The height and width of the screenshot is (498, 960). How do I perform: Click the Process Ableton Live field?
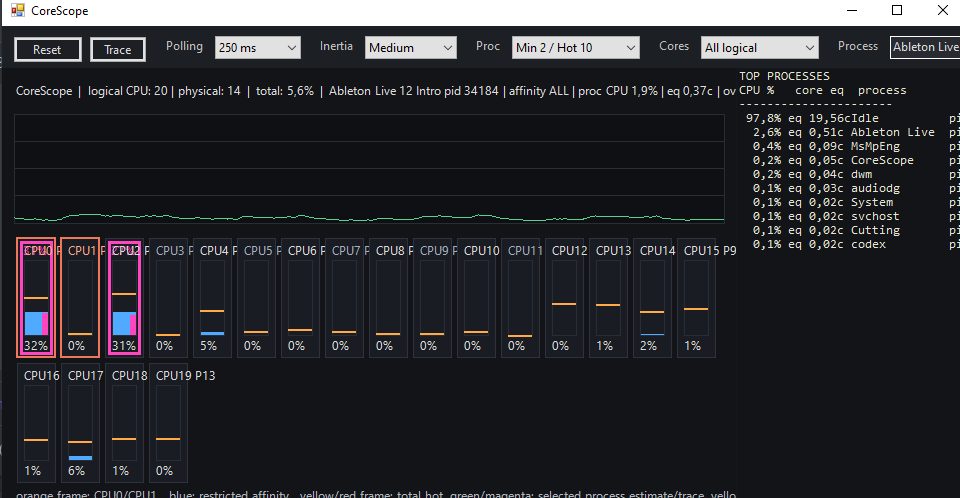[x=925, y=47]
